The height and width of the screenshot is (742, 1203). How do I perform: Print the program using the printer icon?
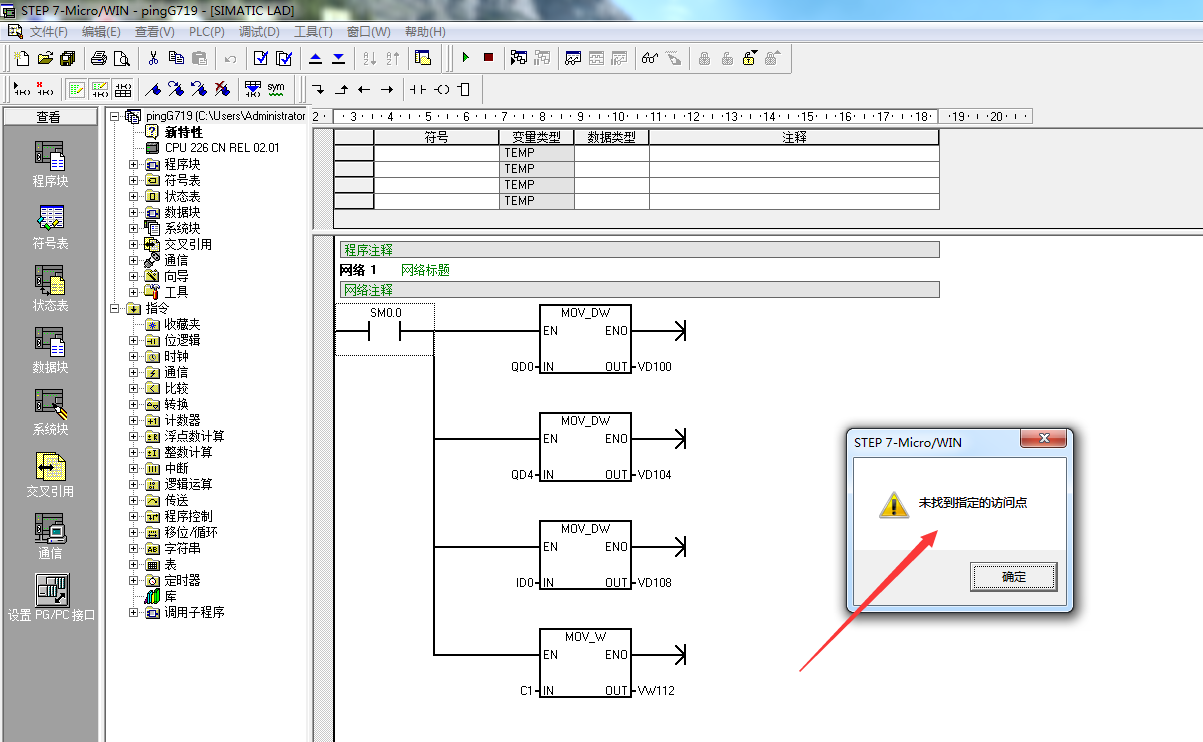pyautogui.click(x=99, y=58)
